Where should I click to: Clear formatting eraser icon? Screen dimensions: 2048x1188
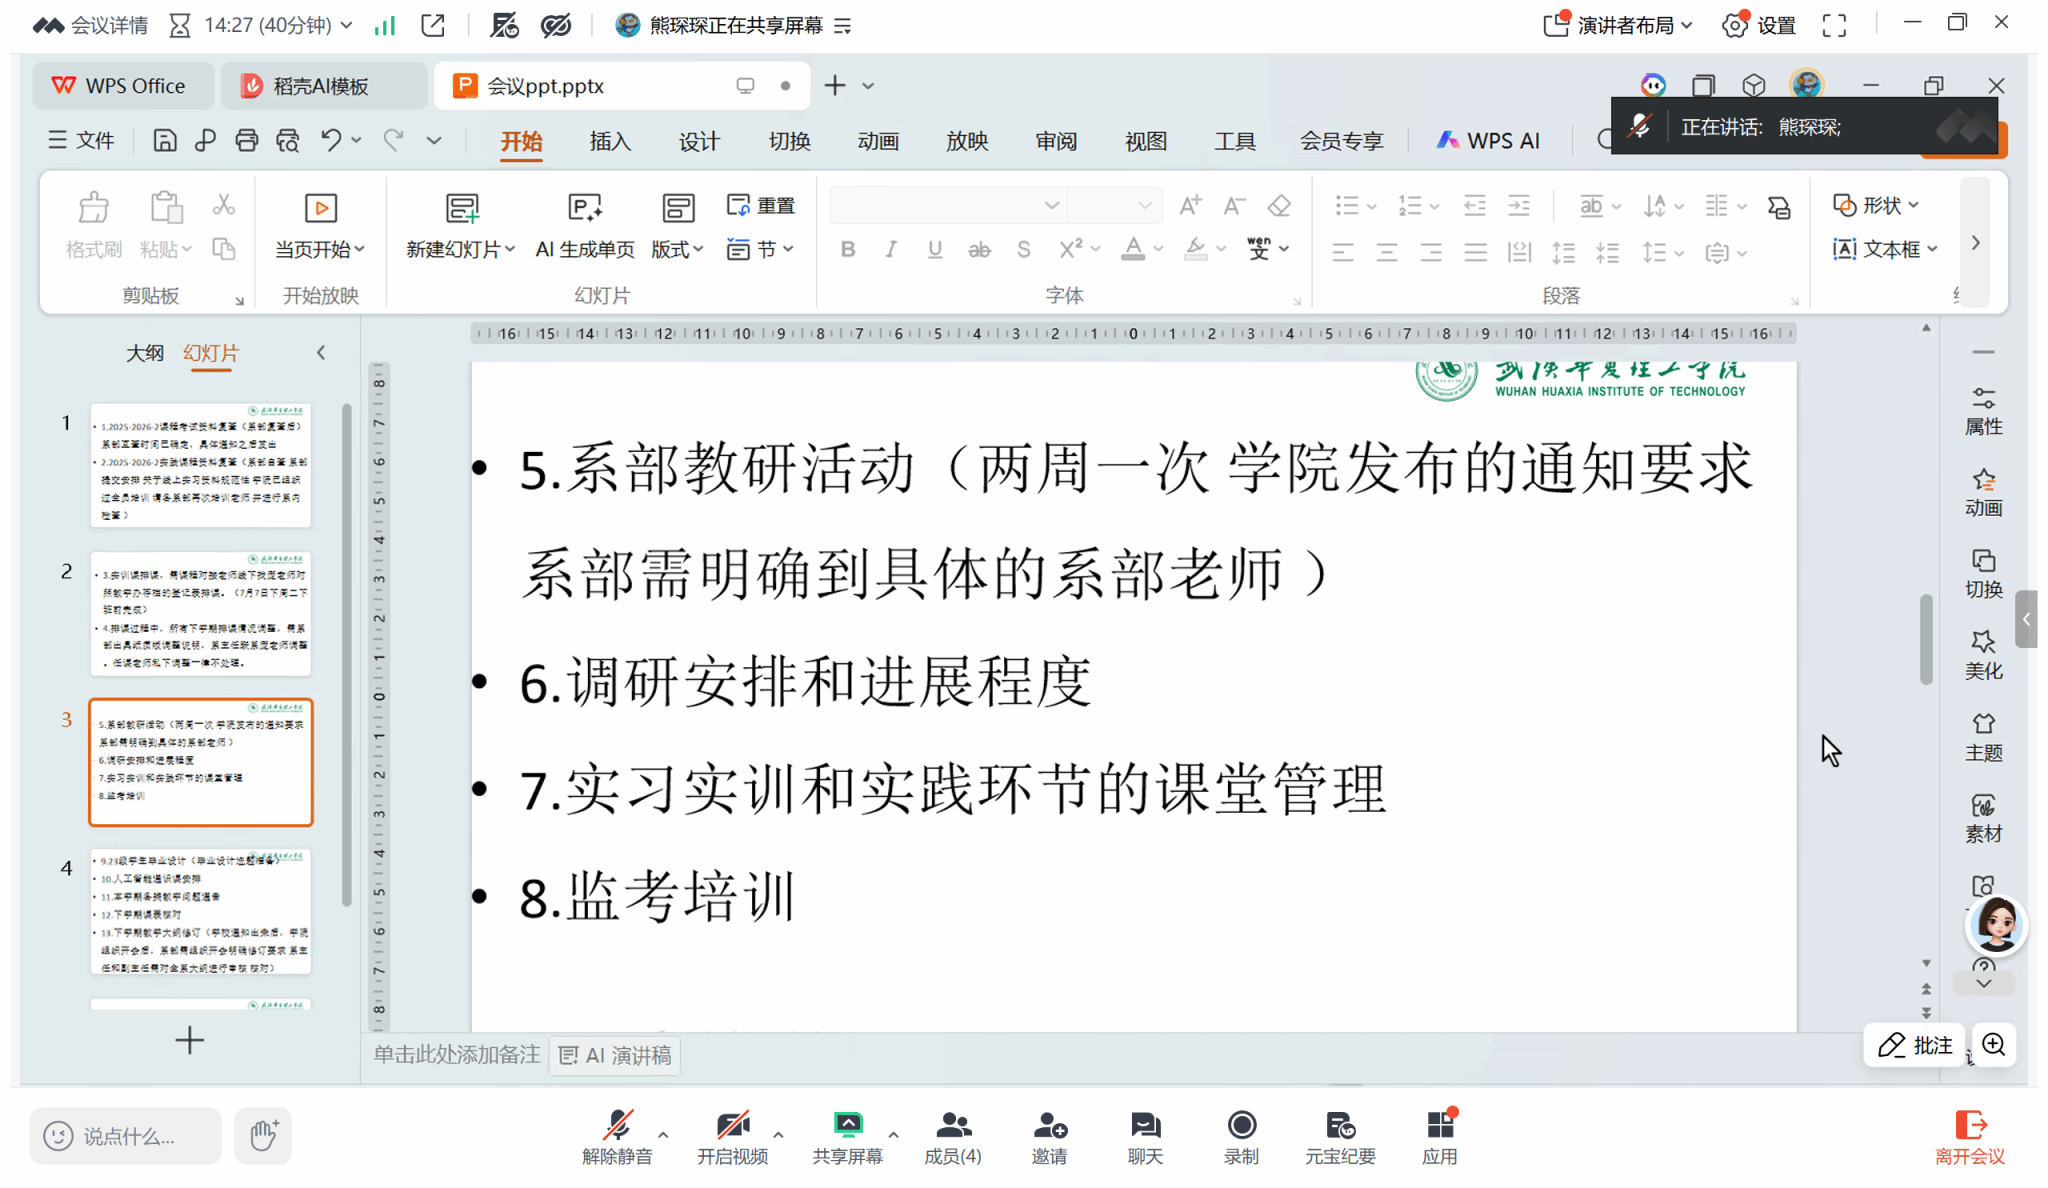pyautogui.click(x=1279, y=206)
